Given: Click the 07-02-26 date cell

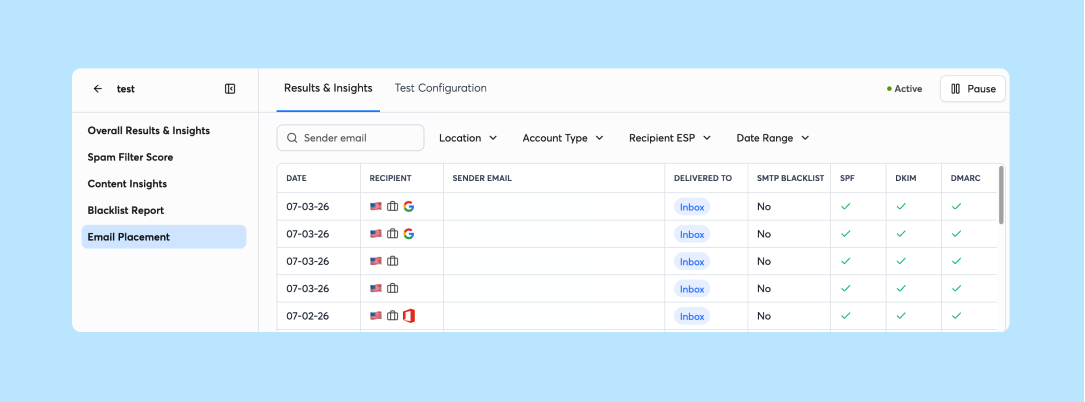Looking at the screenshot, I should [307, 316].
